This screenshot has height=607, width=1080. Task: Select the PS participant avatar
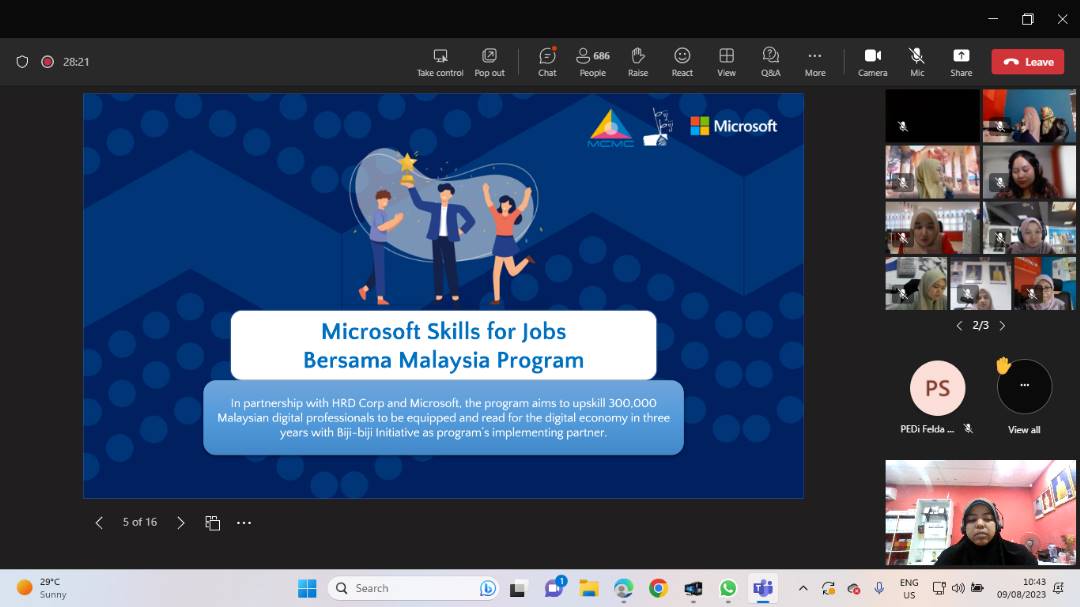[937, 388]
